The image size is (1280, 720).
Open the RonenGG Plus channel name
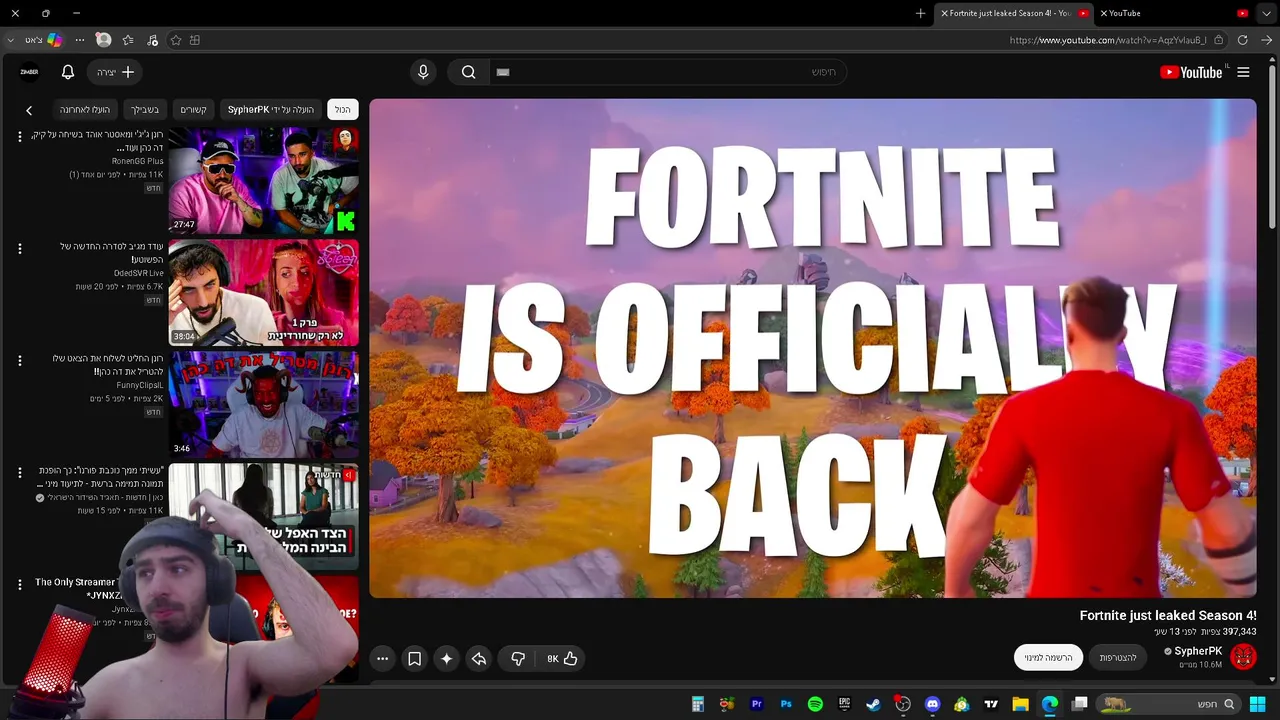click(x=137, y=161)
